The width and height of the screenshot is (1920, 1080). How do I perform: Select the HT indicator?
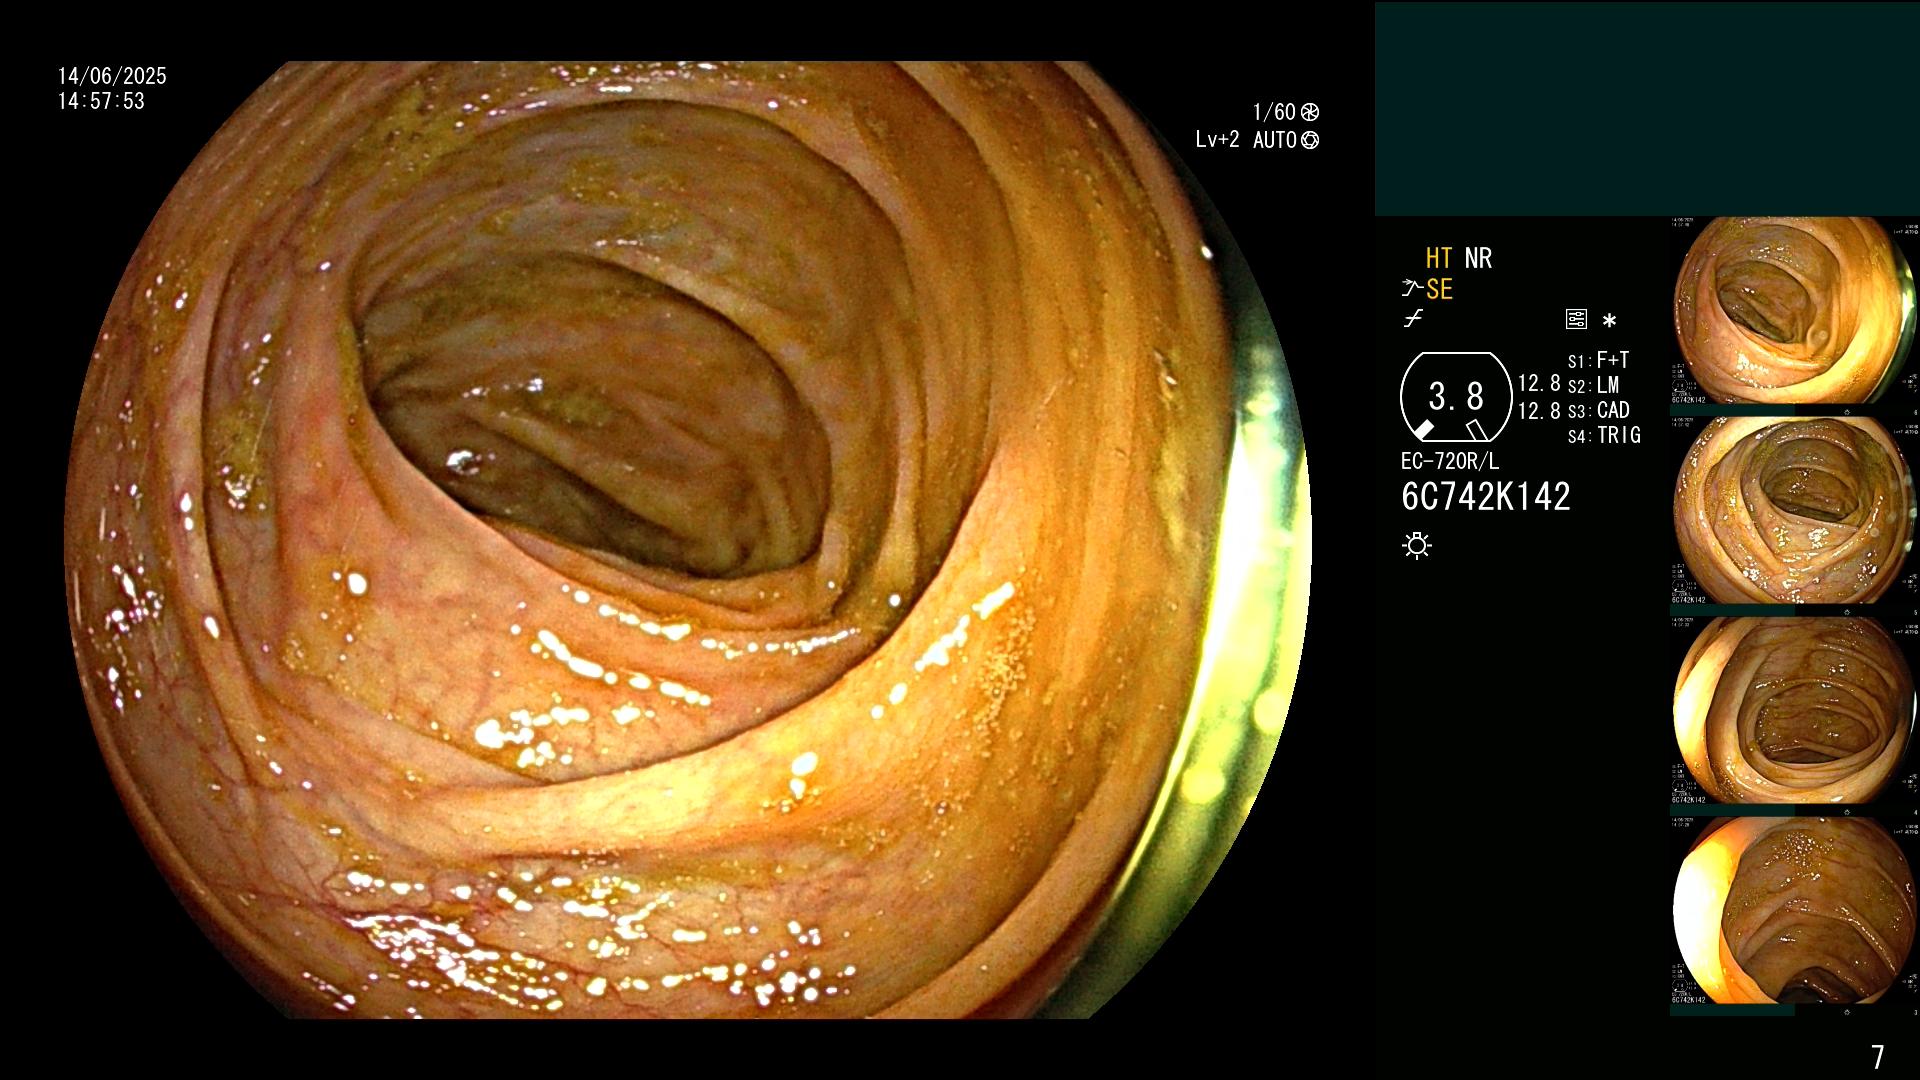point(1438,259)
